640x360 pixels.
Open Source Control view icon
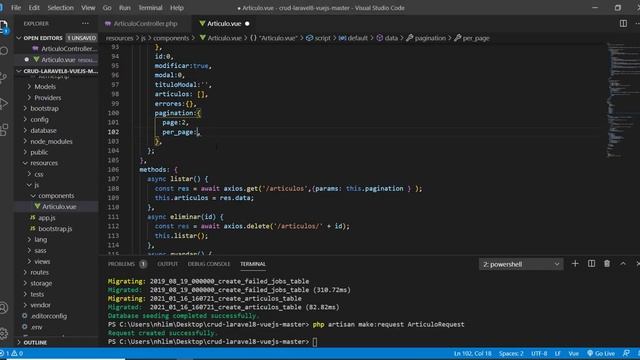pos(4,77)
